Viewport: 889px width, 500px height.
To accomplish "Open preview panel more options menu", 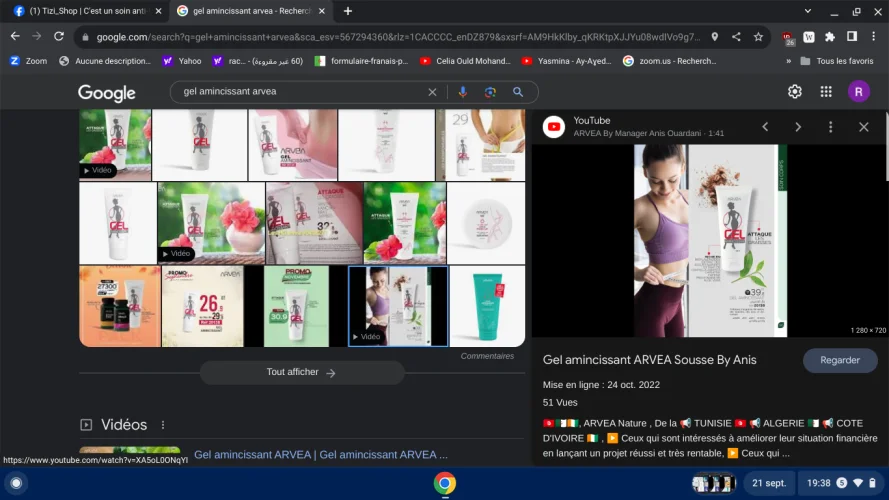I will tap(830, 127).
